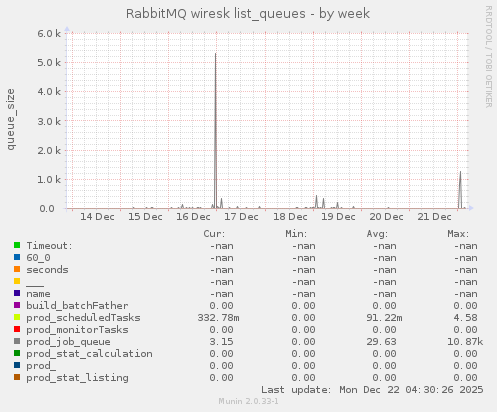Click the 17 Dec x-axis label
Screen dimensions: 497x412
[241, 217]
